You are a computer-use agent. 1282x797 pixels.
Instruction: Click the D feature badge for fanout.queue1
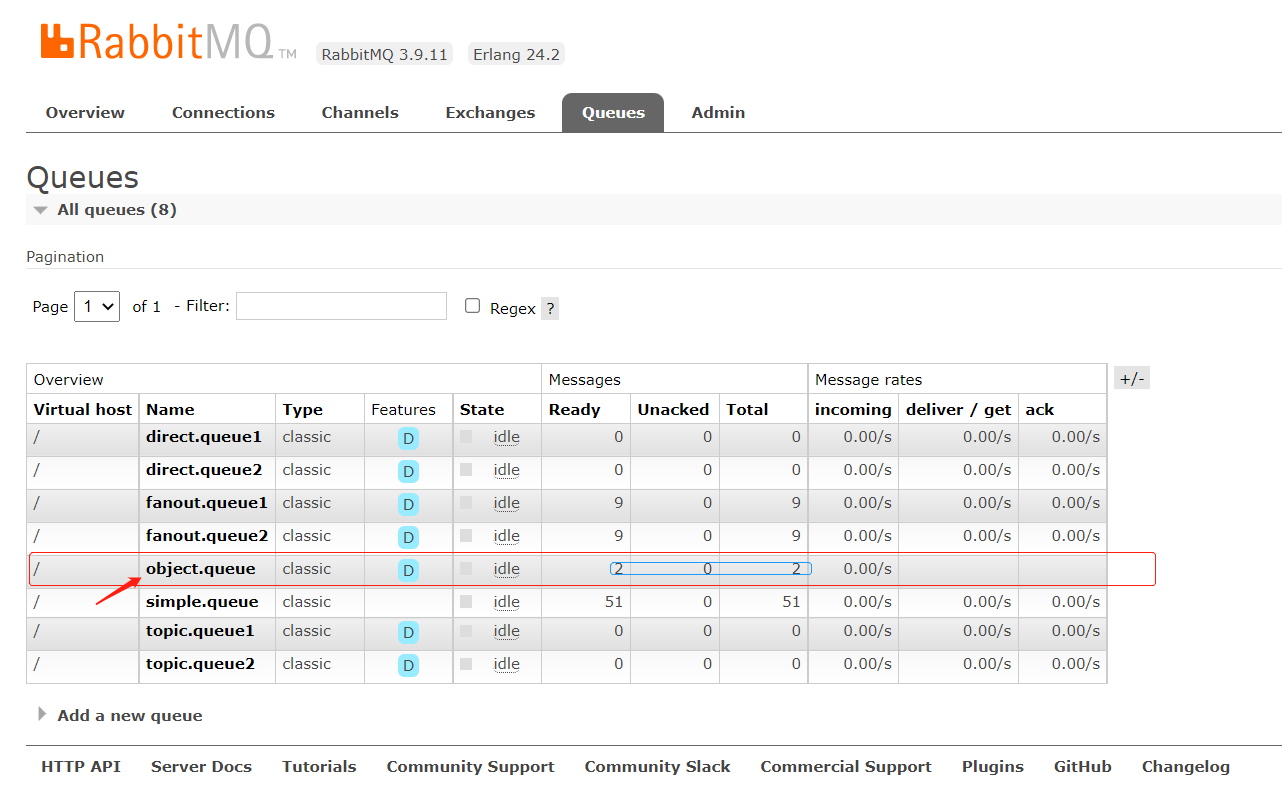(408, 505)
